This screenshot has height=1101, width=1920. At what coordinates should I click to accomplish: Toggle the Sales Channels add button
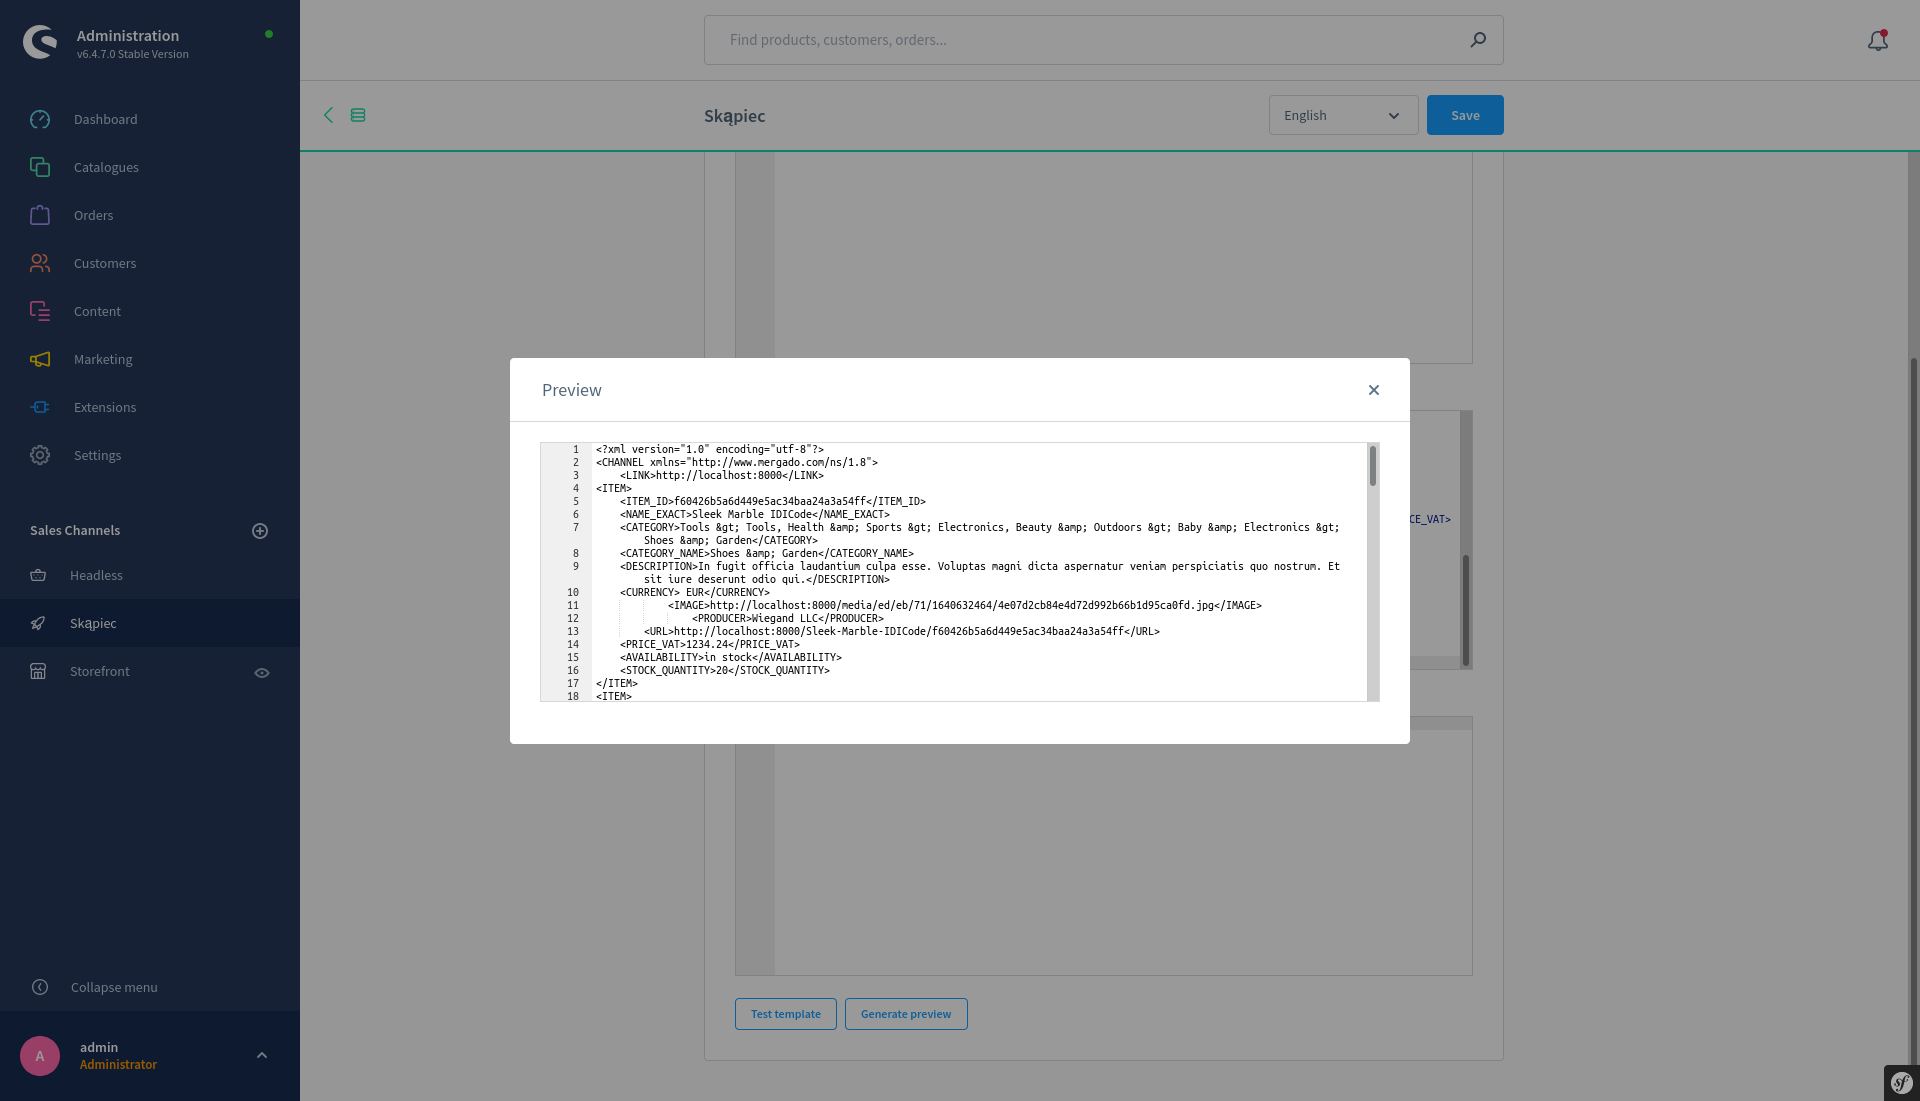(258, 530)
